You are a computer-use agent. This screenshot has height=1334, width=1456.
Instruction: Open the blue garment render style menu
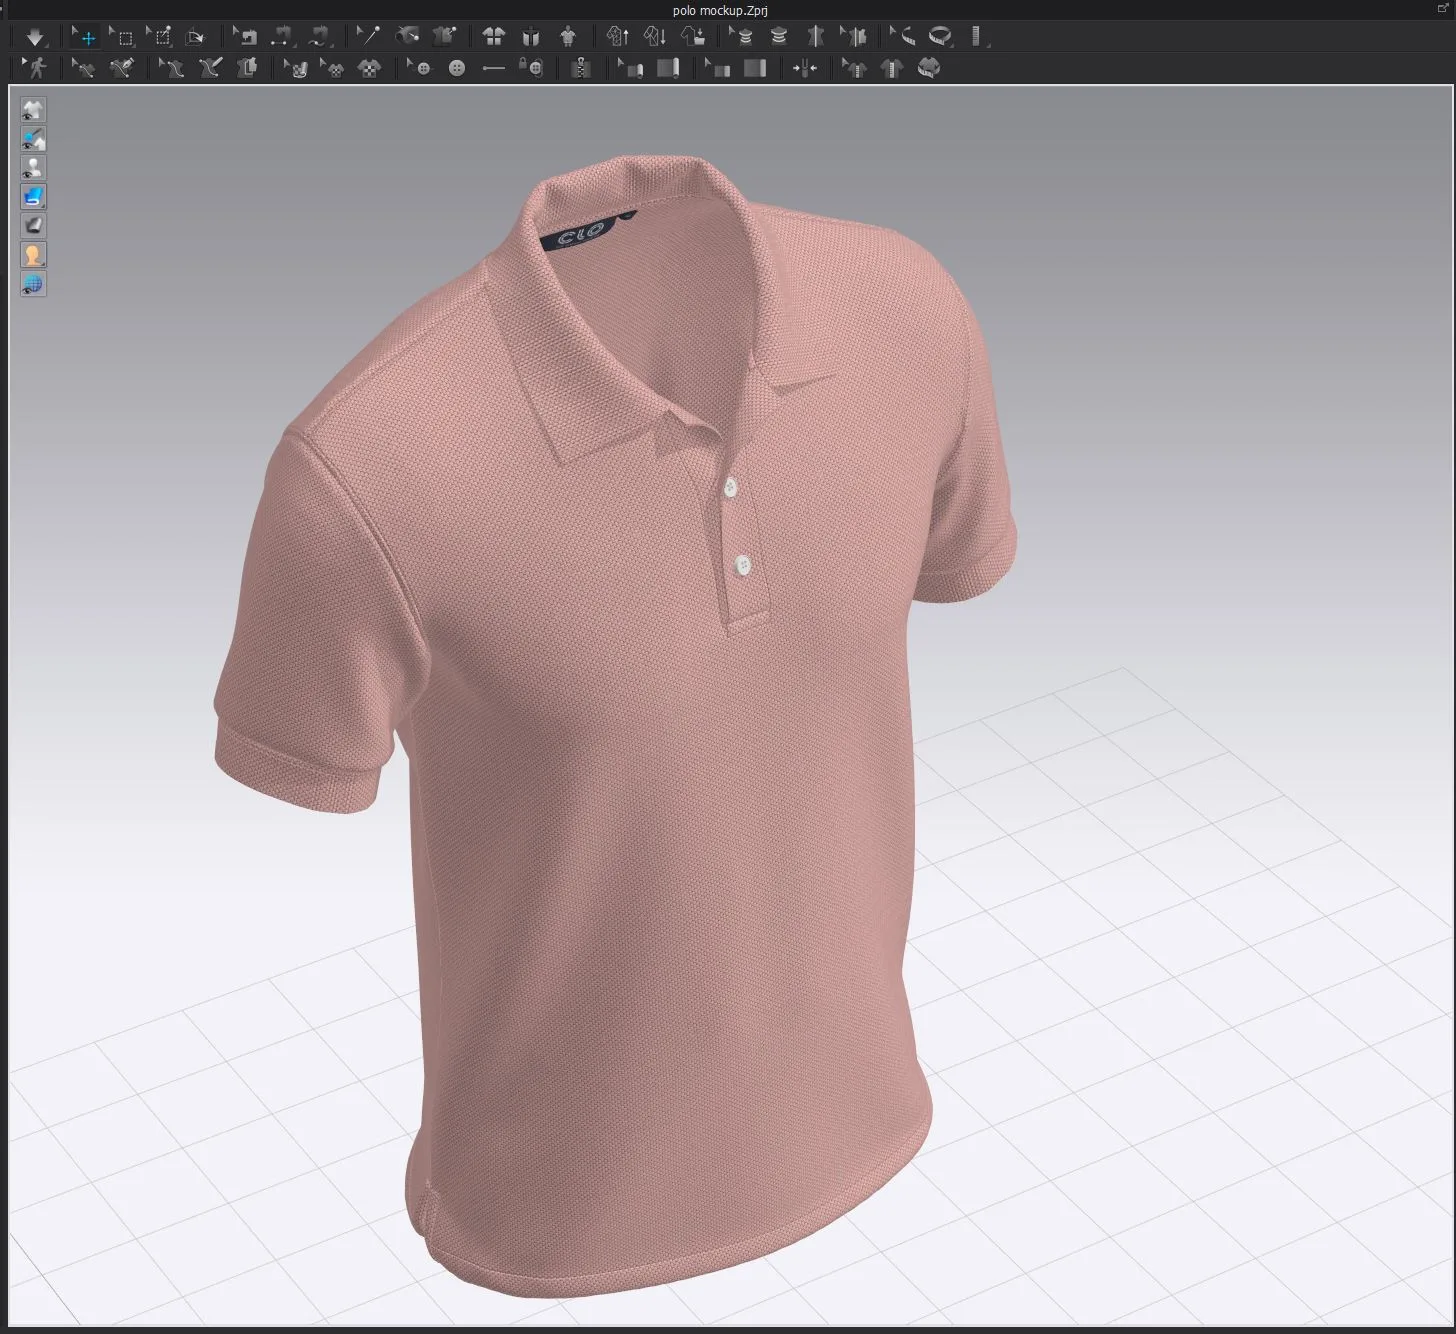pos(33,197)
